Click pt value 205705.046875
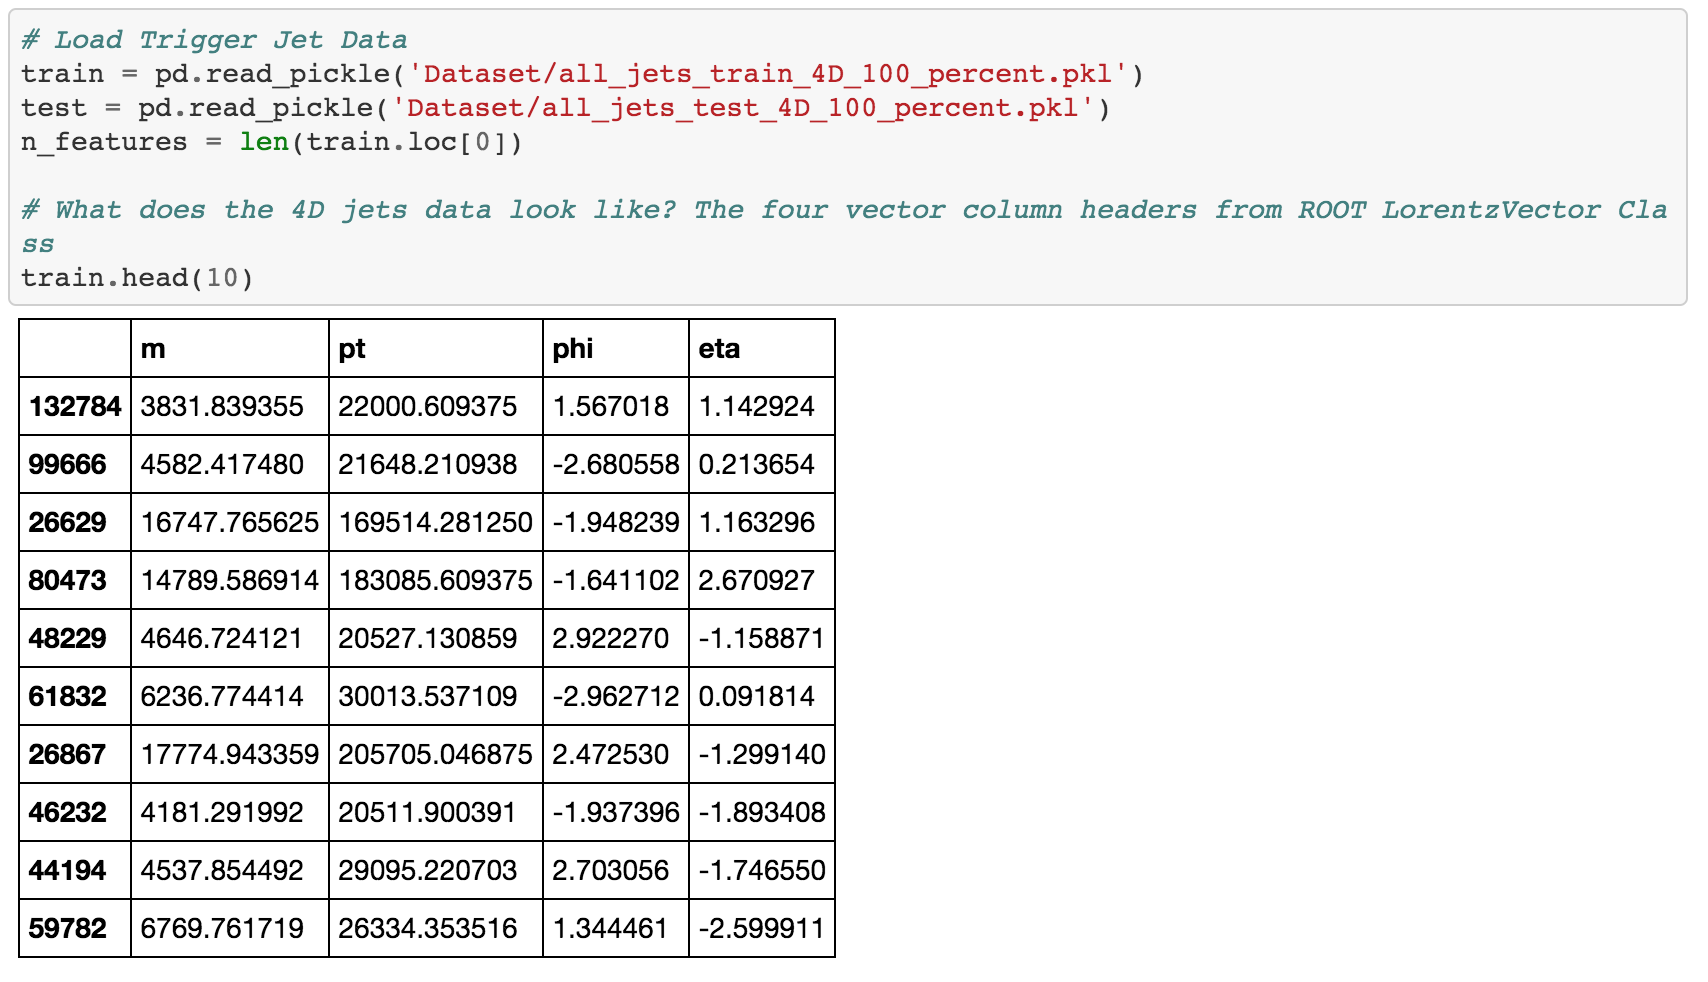The width and height of the screenshot is (1708, 982). click(436, 754)
